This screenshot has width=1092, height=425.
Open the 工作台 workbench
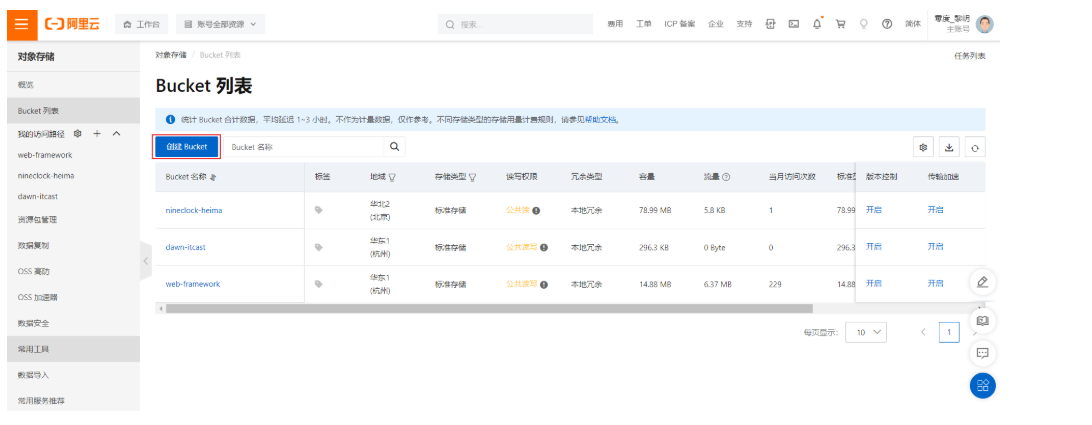tap(141, 24)
